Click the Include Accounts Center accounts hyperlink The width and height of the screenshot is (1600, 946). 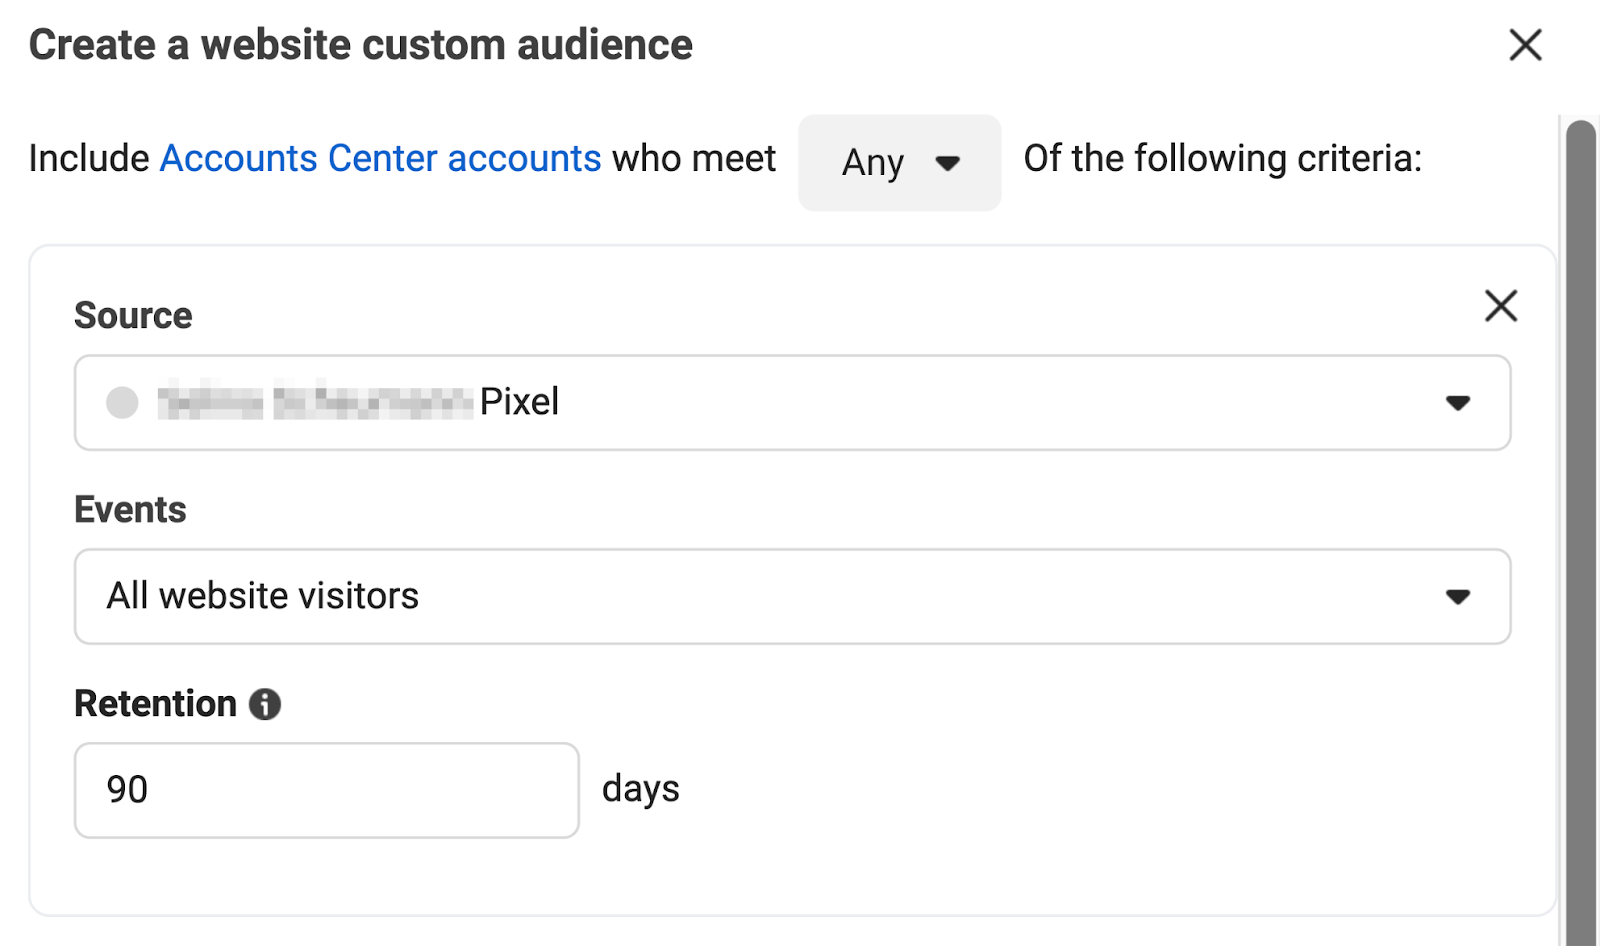(x=381, y=158)
